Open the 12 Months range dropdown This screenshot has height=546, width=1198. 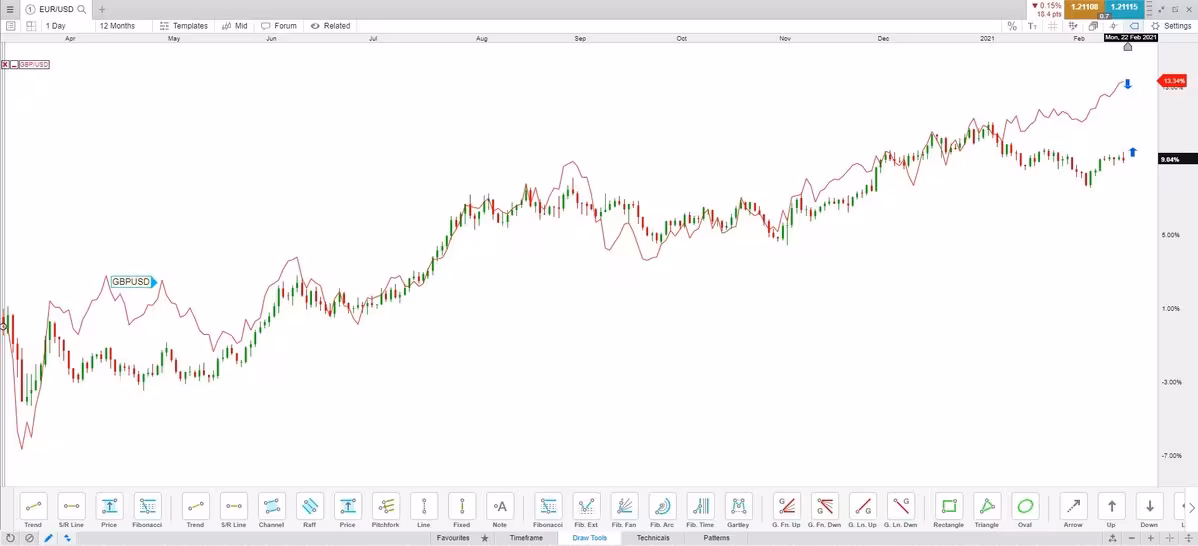pyautogui.click(x=117, y=26)
